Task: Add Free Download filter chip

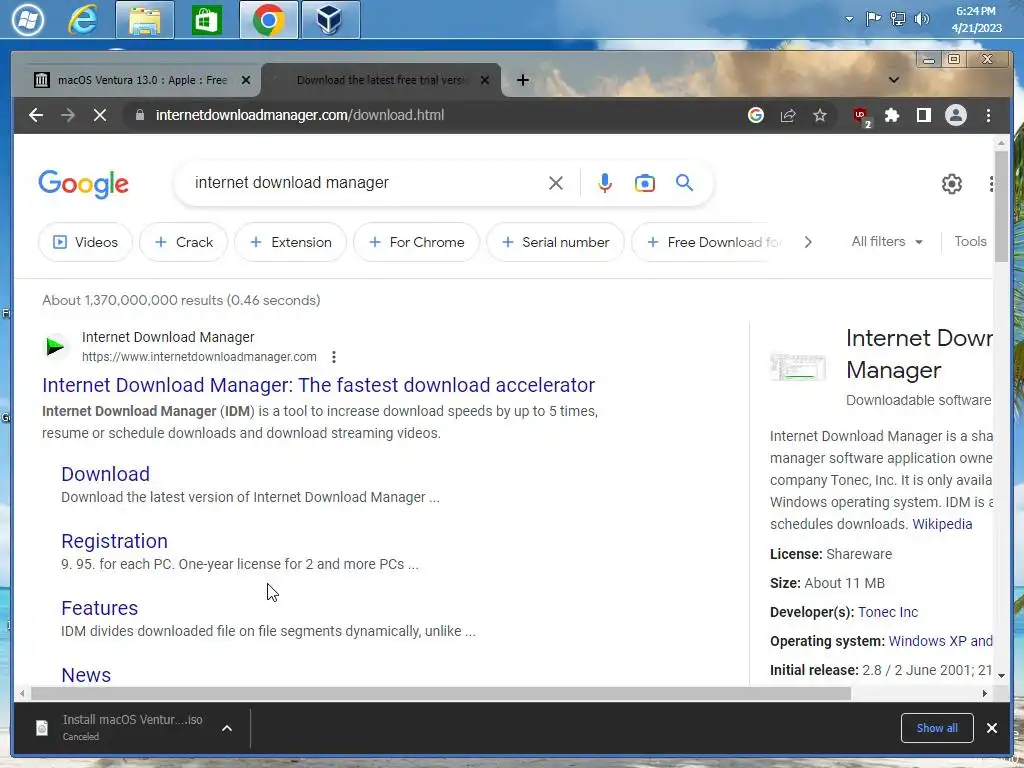Action: pos(707,242)
